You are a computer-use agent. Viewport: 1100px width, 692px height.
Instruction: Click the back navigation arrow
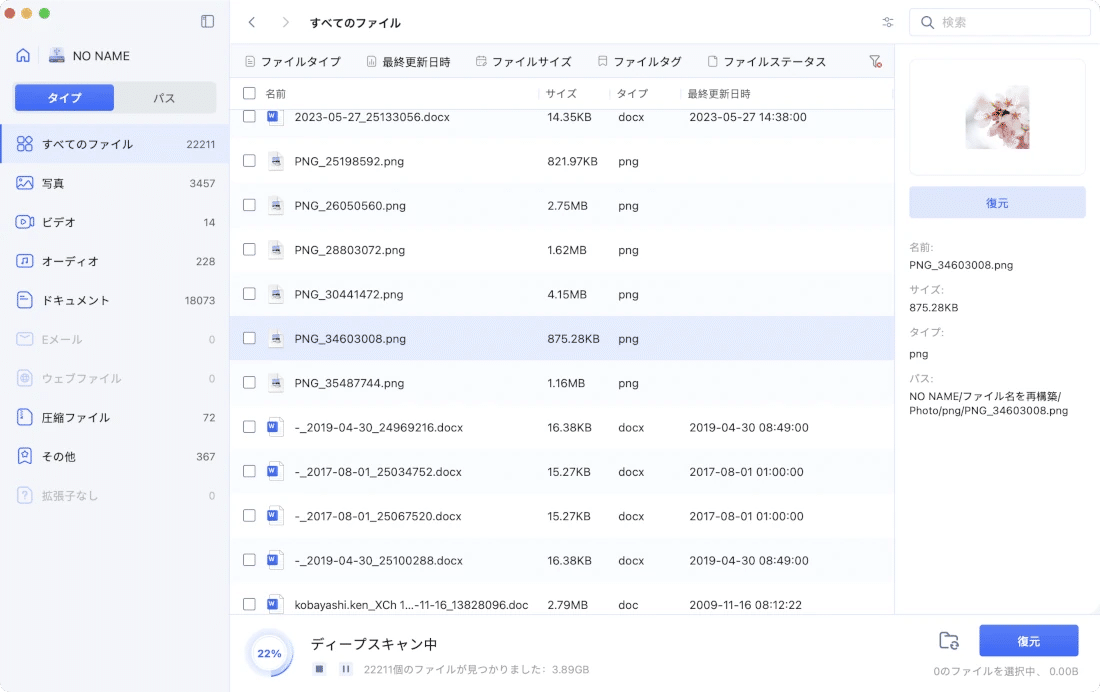coord(251,22)
